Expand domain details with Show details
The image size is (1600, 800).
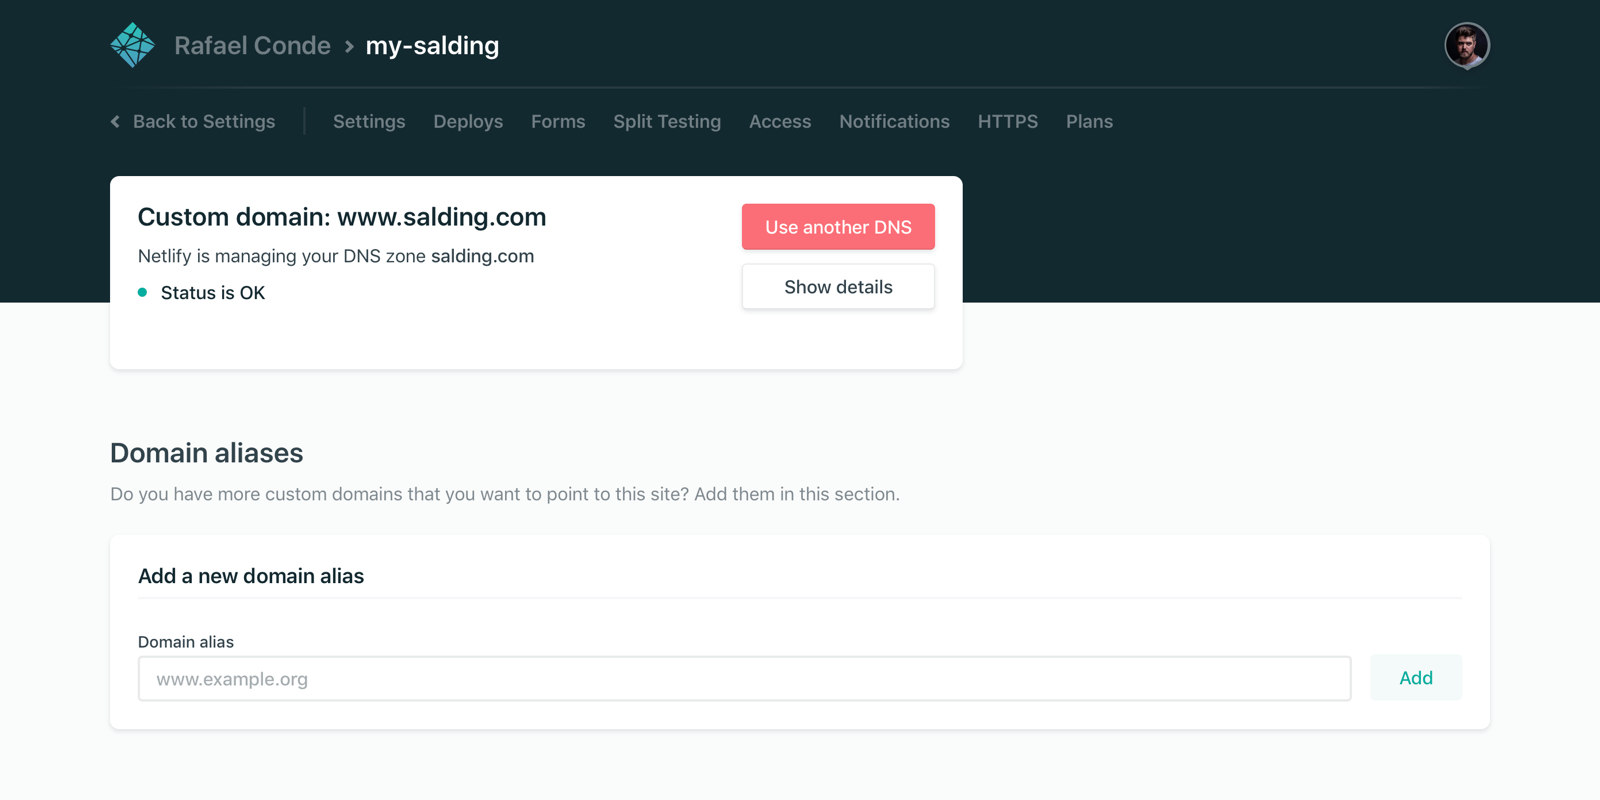[838, 287]
